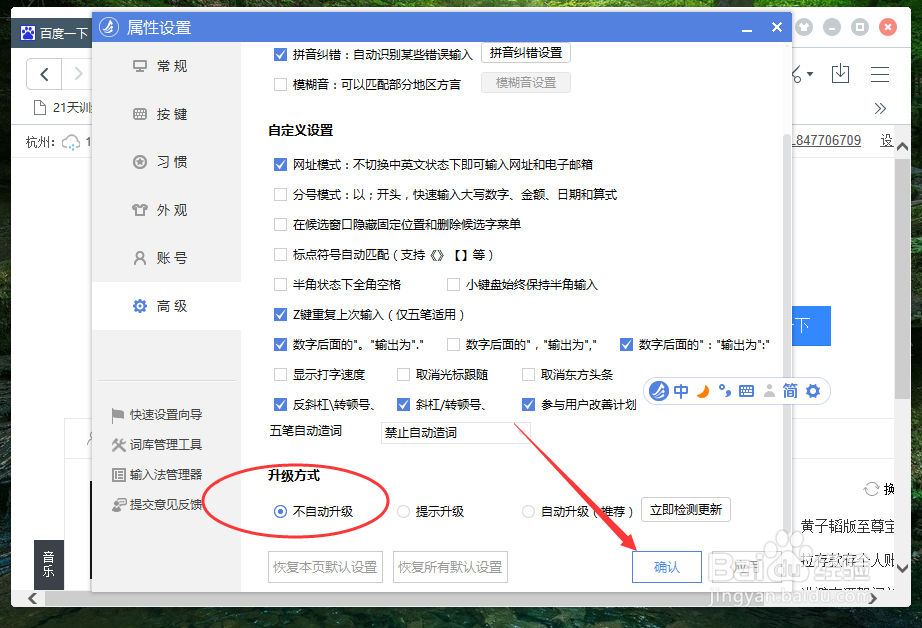Click the input method logo on the status bar
The width and height of the screenshot is (922, 628).
pos(659,391)
